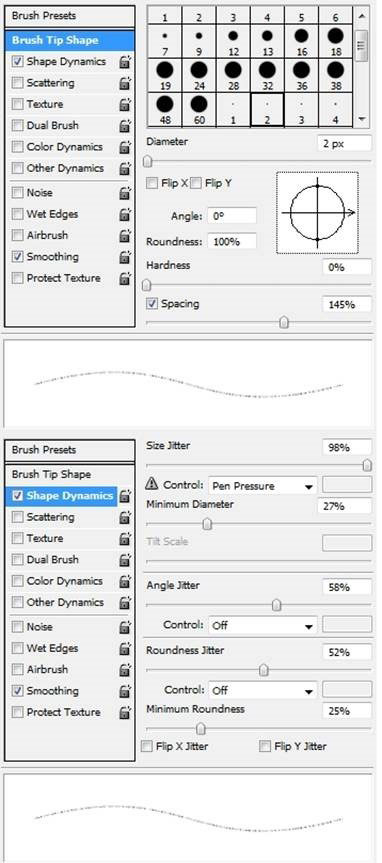Open the Roundness Jitter control dropdown
The image size is (382, 863).
coord(263,690)
